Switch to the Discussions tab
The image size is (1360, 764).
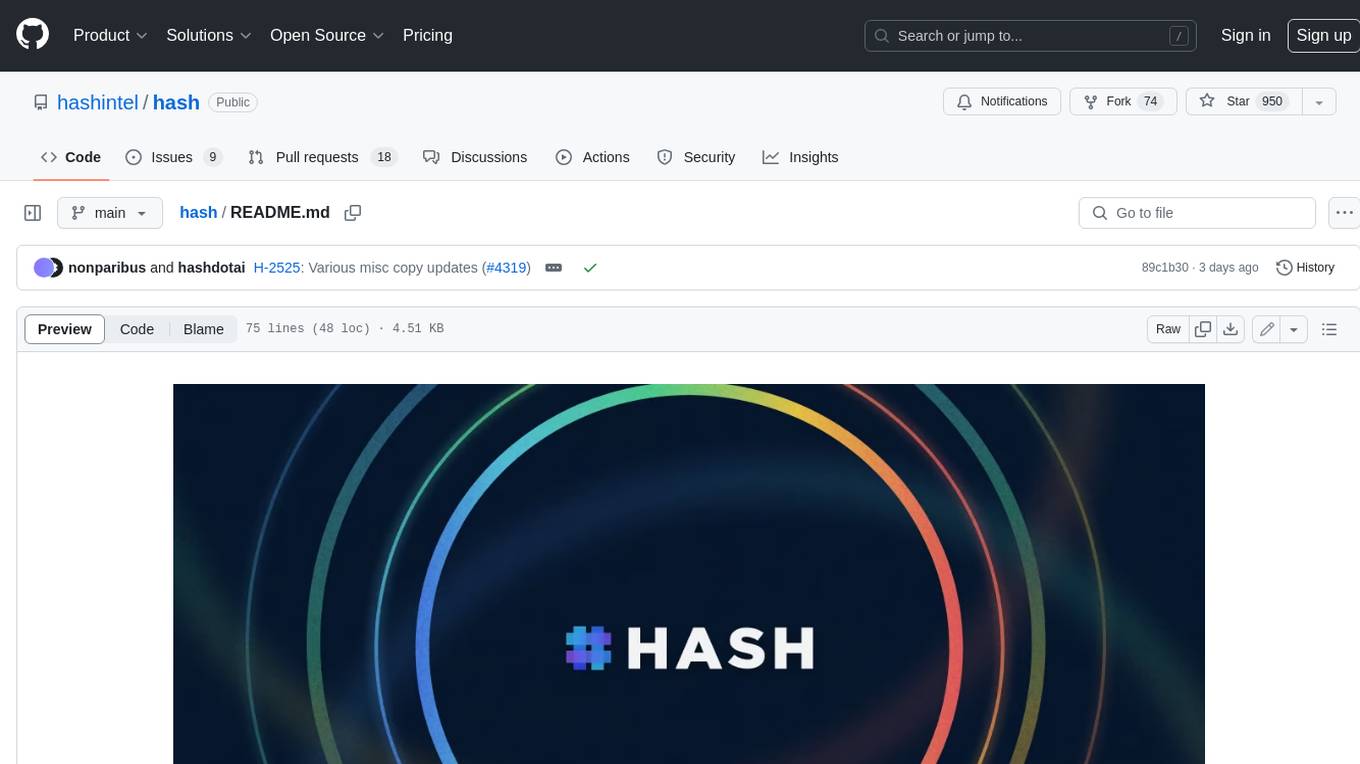(x=475, y=157)
